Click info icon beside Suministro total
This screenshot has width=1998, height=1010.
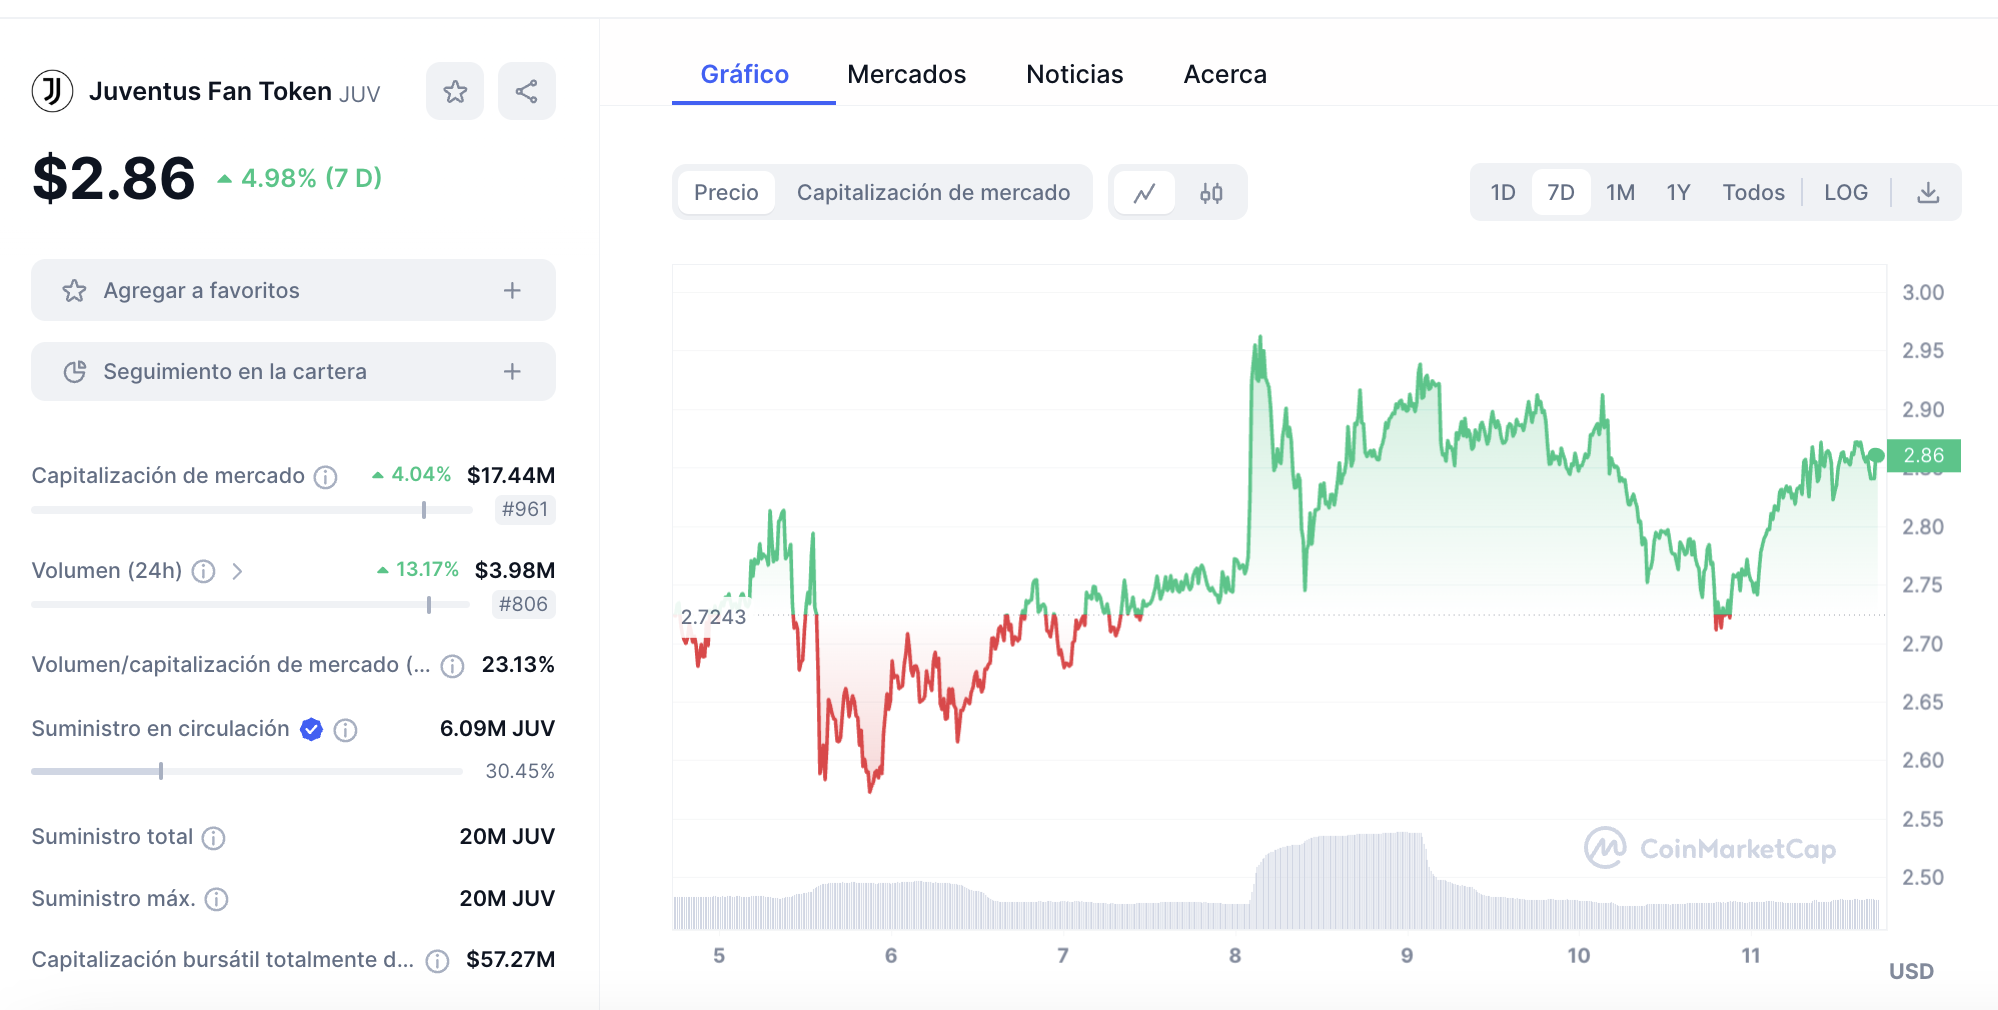214,838
